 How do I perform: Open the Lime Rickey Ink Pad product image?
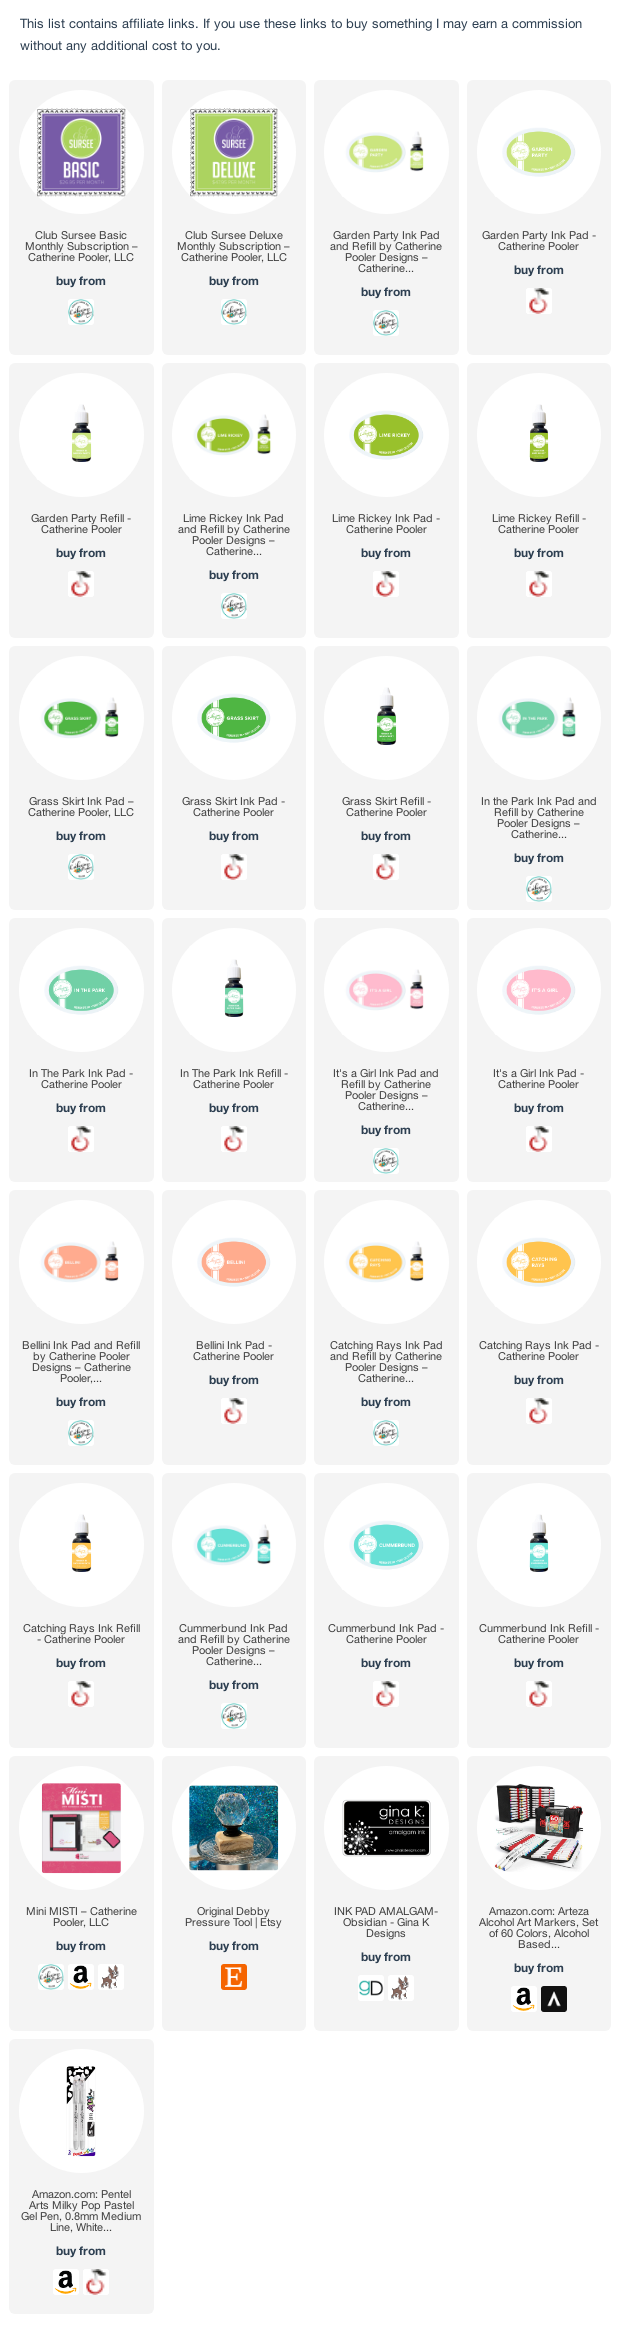[x=386, y=435]
